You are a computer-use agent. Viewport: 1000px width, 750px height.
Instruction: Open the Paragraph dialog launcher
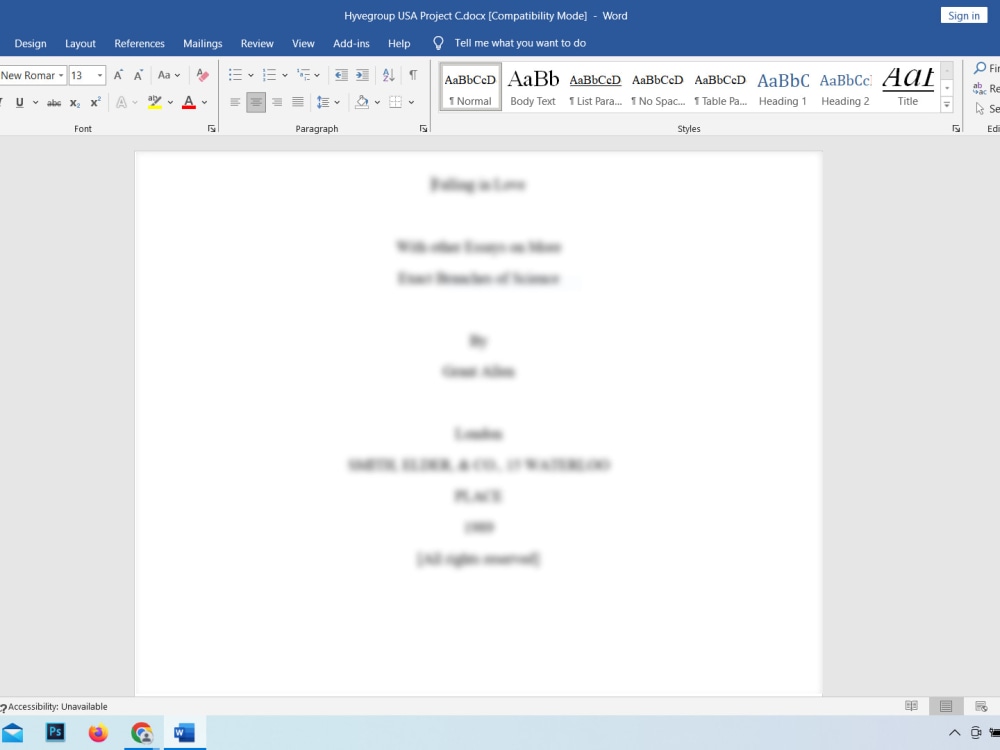tap(423, 129)
